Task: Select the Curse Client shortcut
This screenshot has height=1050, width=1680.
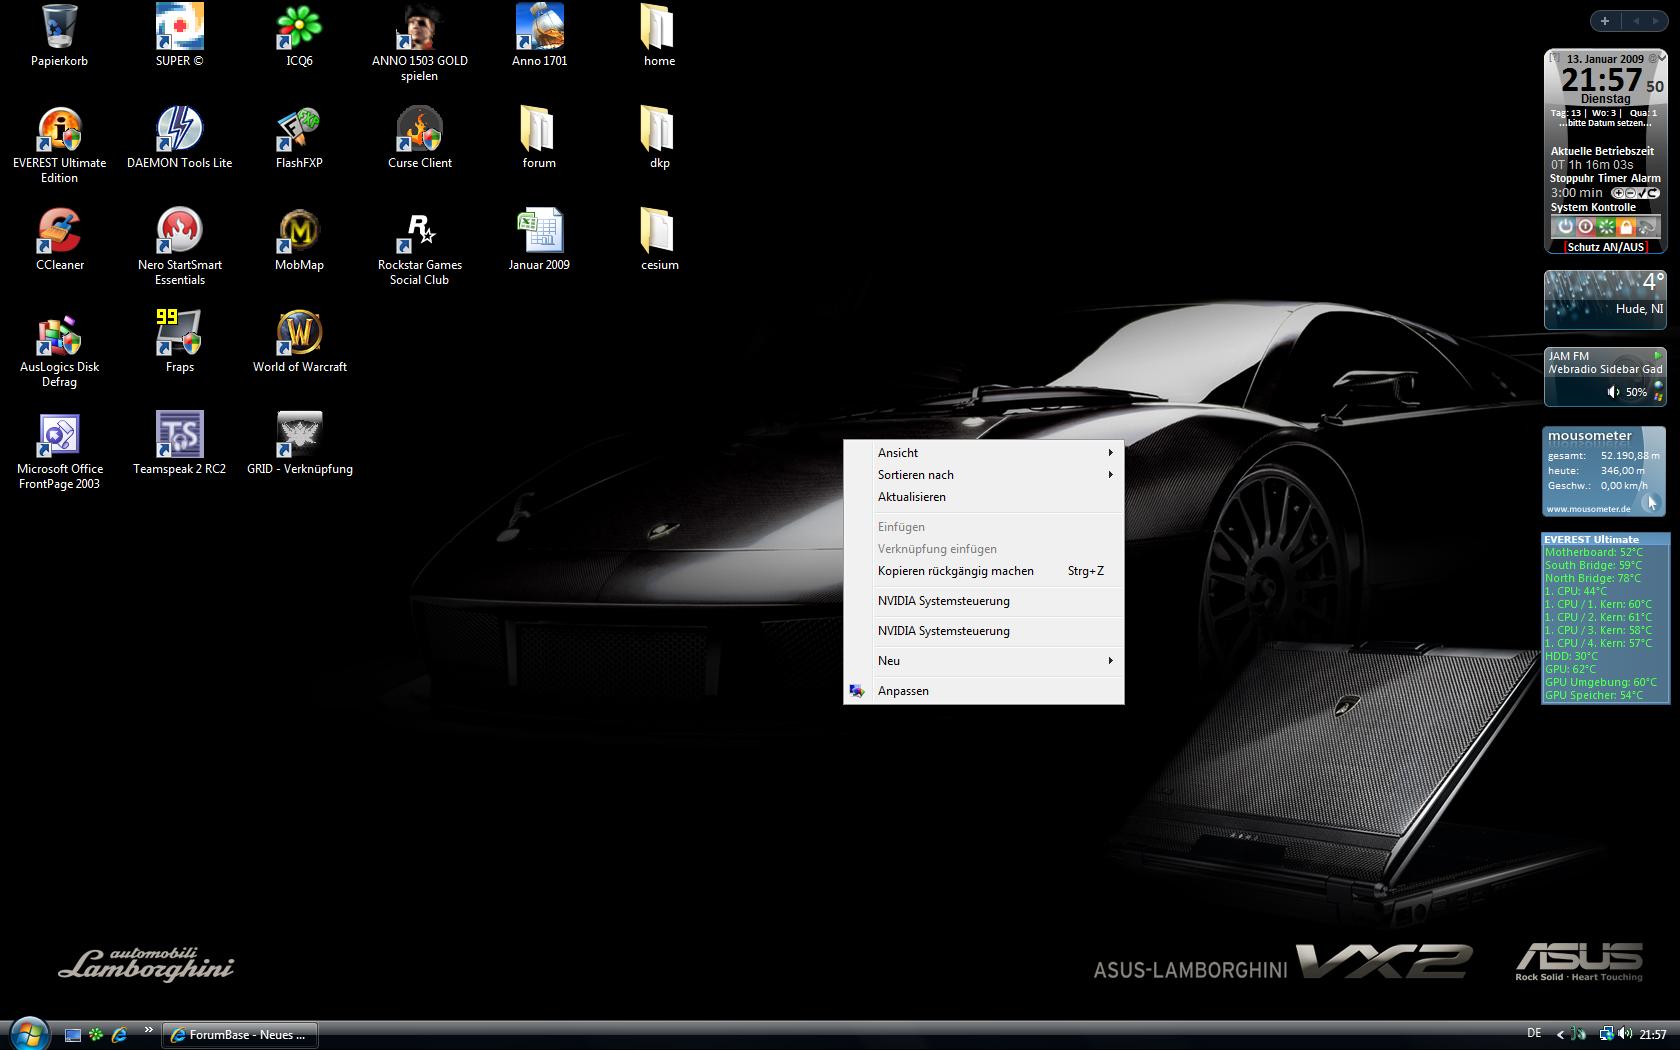Action: [x=420, y=138]
